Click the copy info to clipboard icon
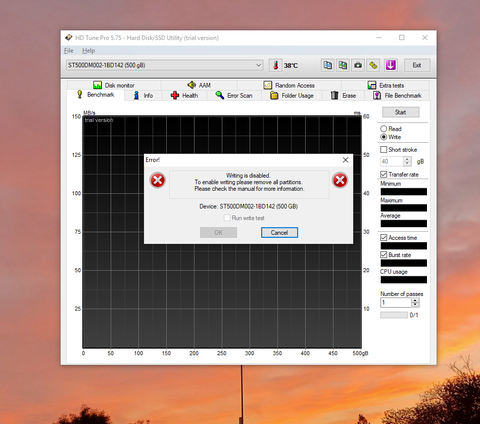480x424 pixels. tap(328, 65)
